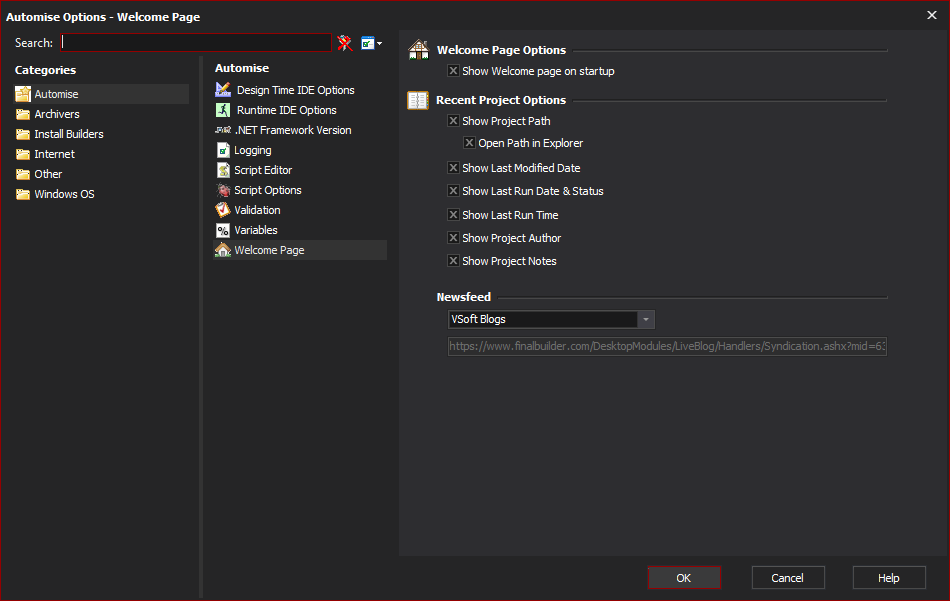Open Variables options page
Viewport: 950px width, 601px height.
pos(256,230)
